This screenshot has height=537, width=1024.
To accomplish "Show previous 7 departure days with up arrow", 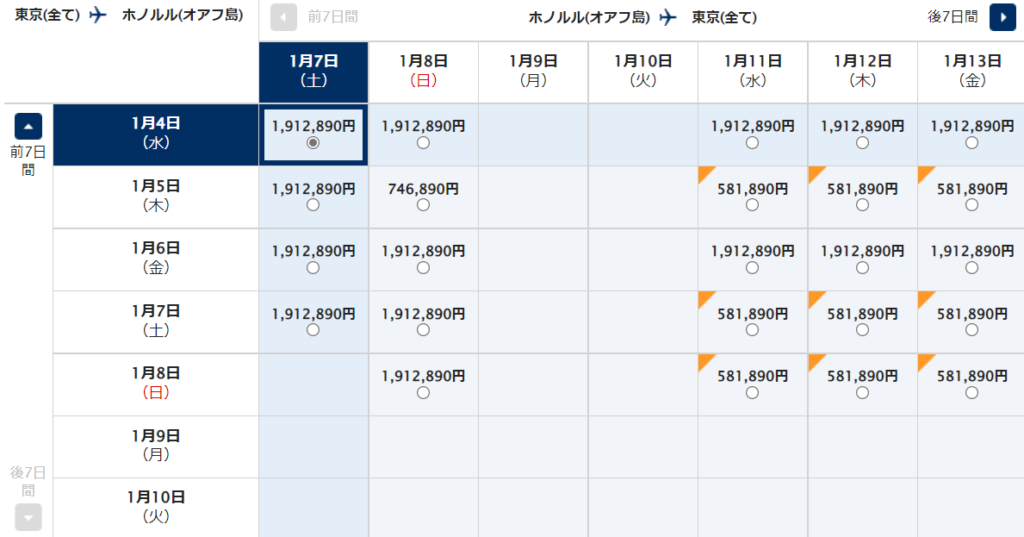I will (x=28, y=126).
